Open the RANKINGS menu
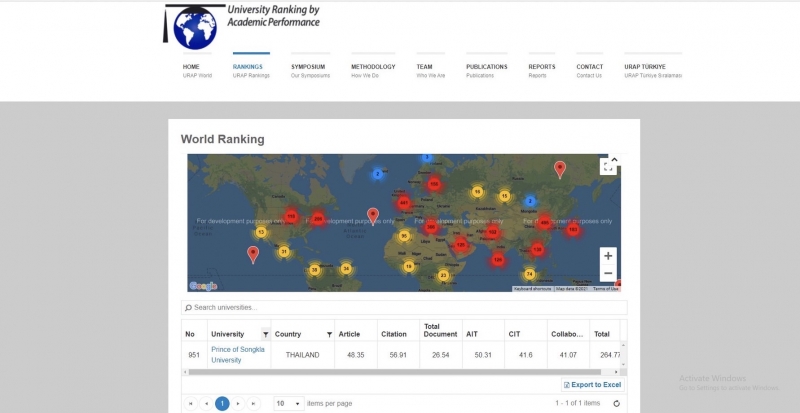Image resolution: width=800 pixels, height=413 pixels. (251, 70)
